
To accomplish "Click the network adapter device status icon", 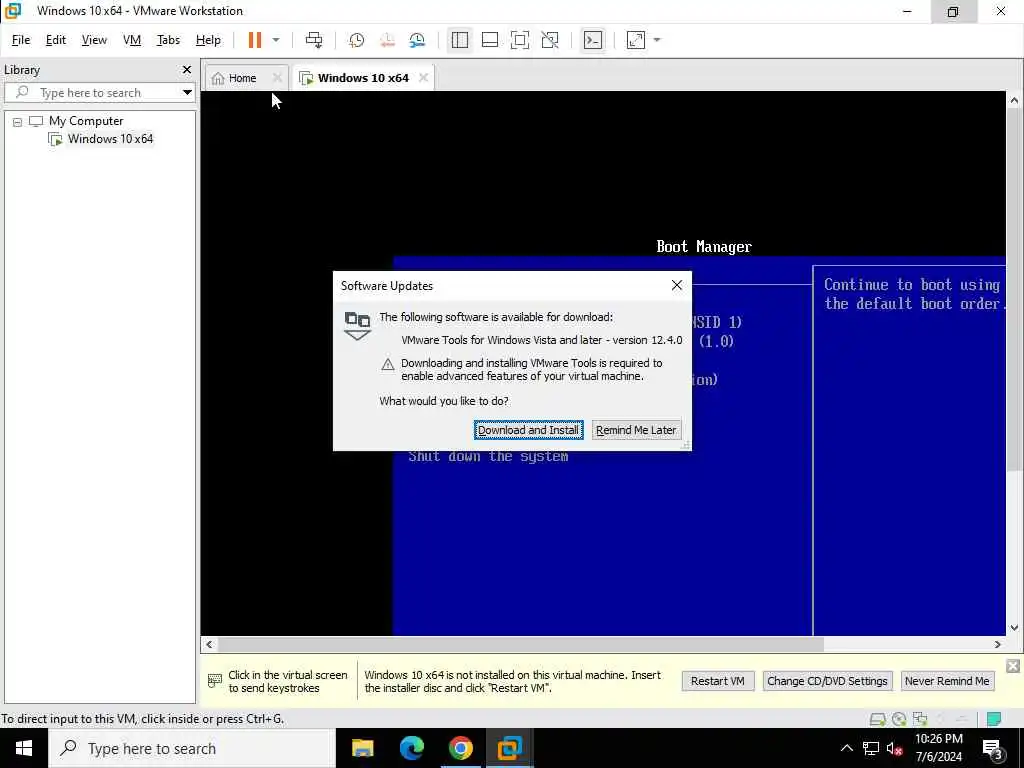I will coord(920,719).
